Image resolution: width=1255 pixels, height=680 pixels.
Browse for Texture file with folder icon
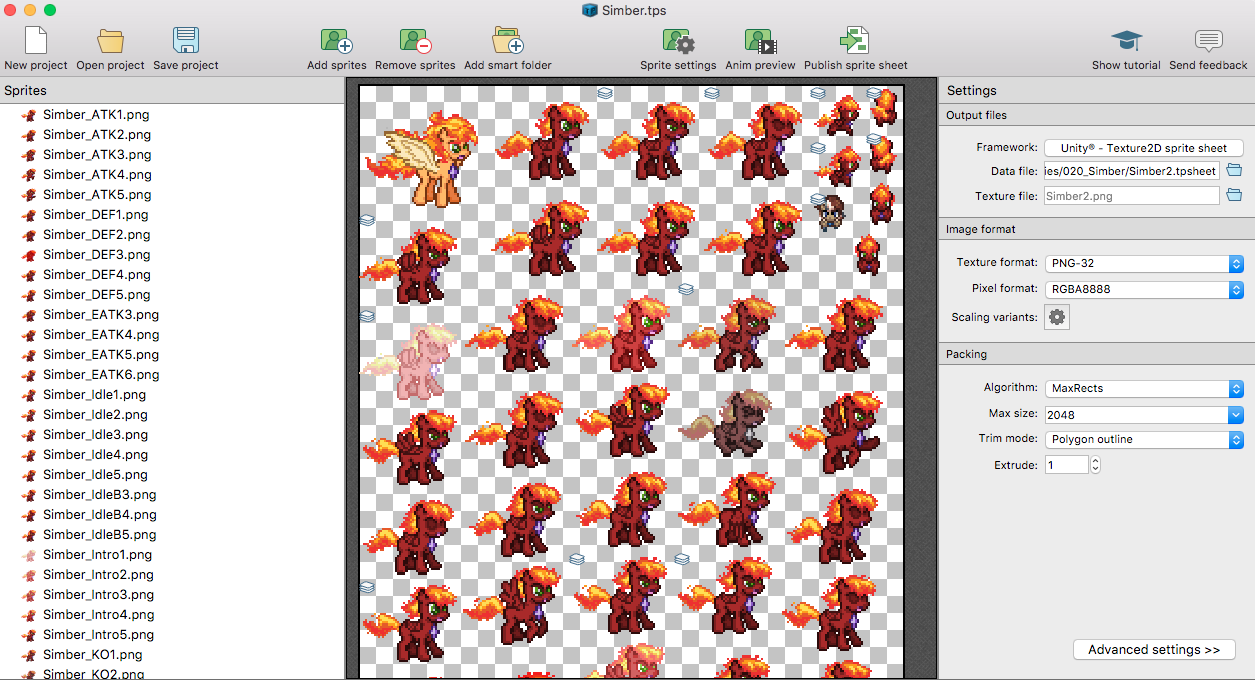(x=1234, y=196)
